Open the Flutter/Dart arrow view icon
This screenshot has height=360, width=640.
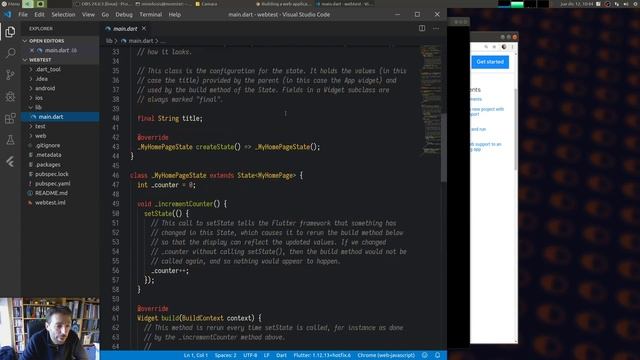click(x=10, y=162)
